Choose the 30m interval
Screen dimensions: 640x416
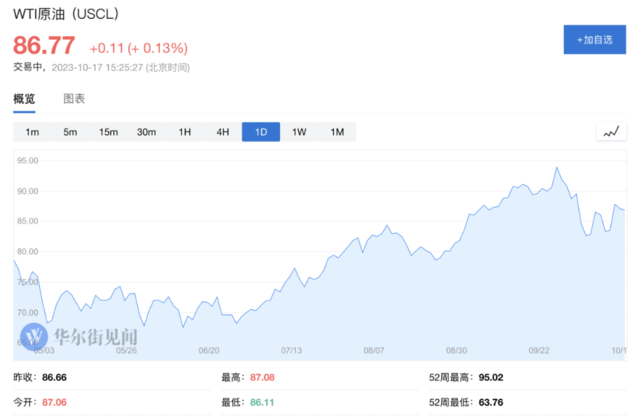(x=146, y=132)
